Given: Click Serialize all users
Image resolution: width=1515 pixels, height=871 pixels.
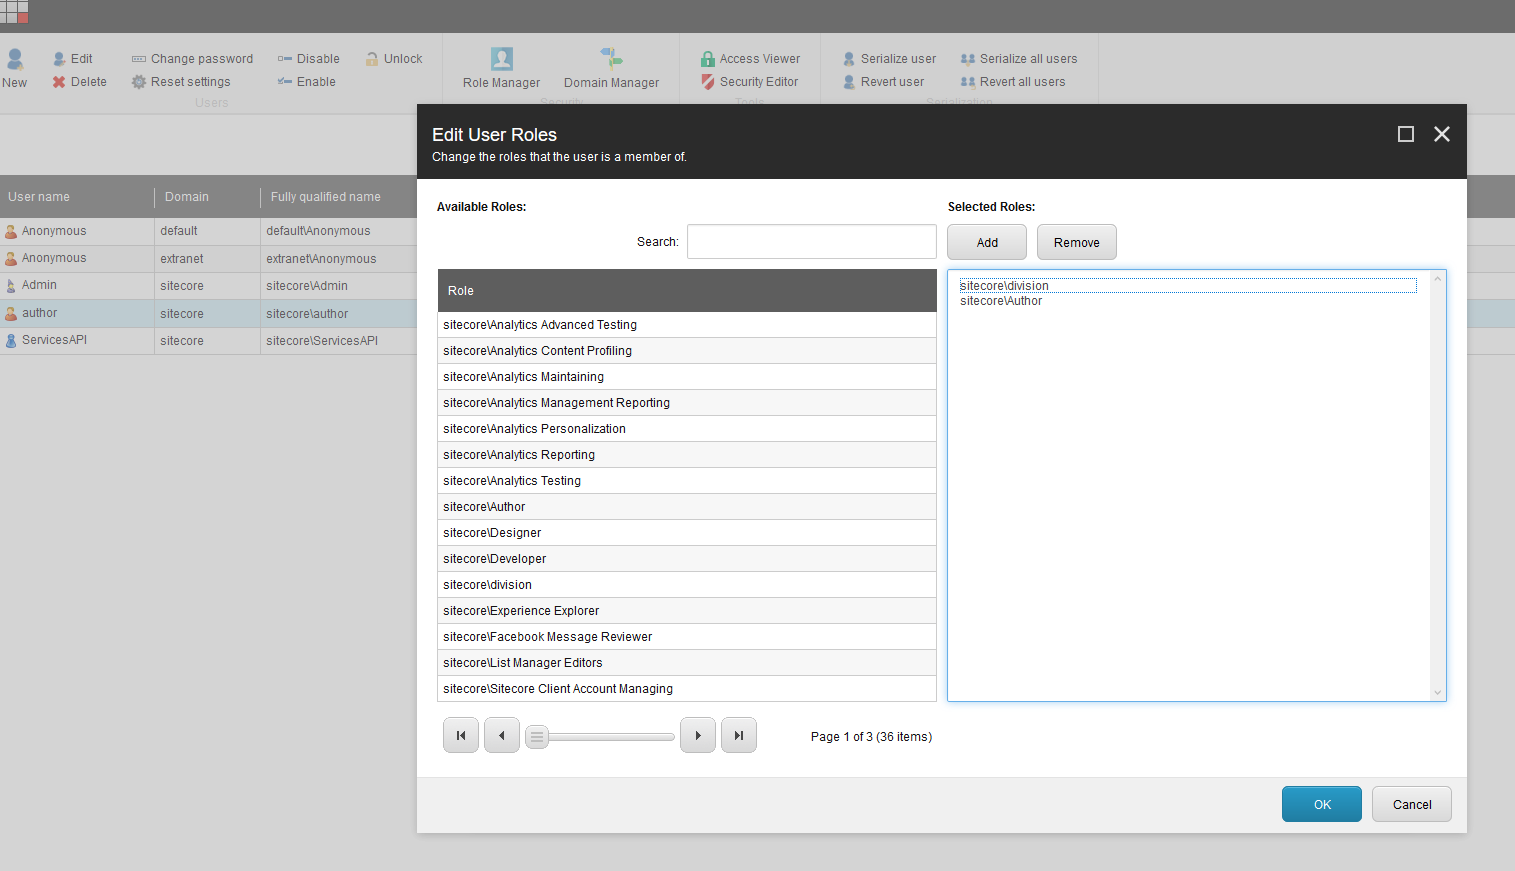Looking at the screenshot, I should click(1019, 59).
